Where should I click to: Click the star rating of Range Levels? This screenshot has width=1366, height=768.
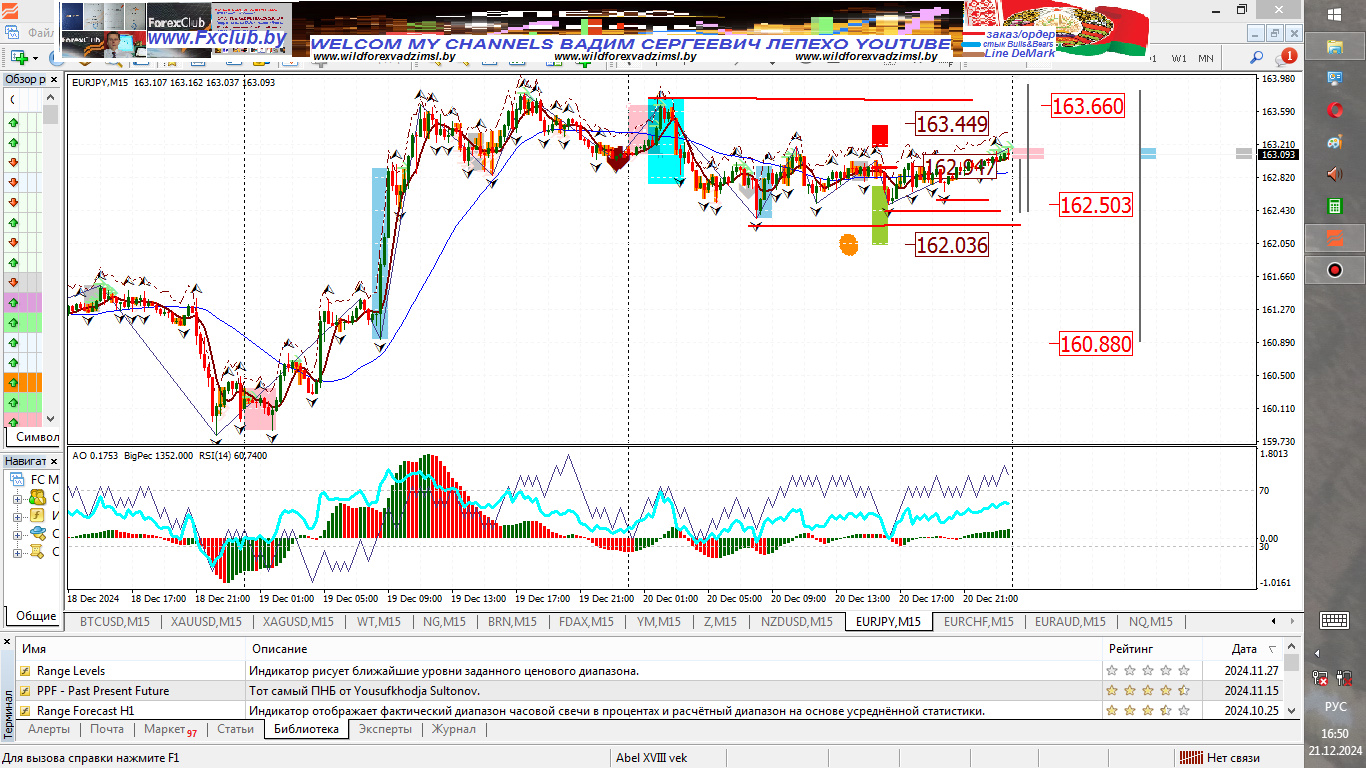point(1148,671)
